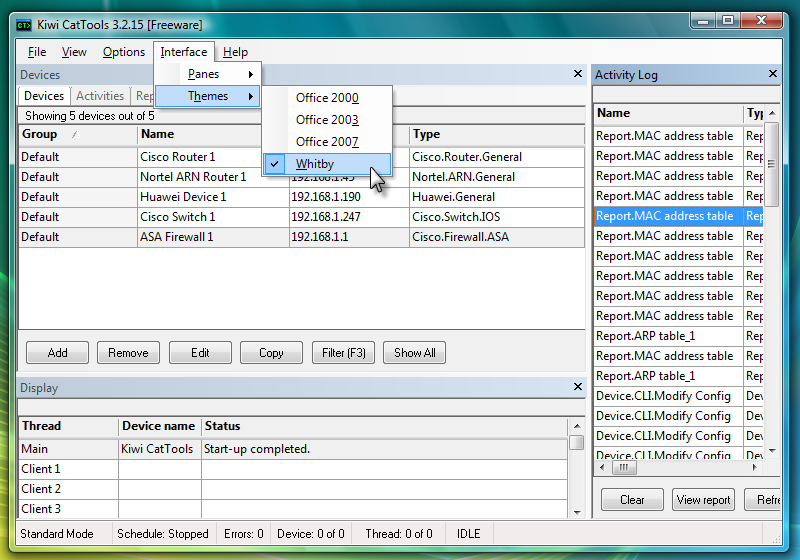Maximize the Kiwi CatTools window
This screenshot has height=560, width=800.
click(x=728, y=21)
